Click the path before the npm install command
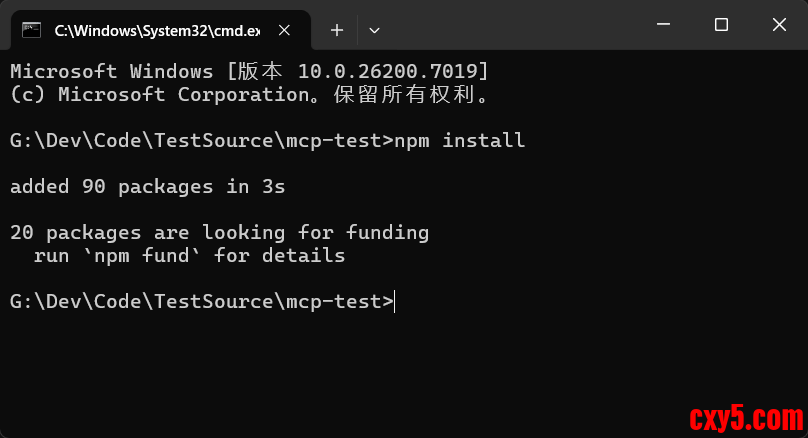This screenshot has height=438, width=808. [x=196, y=141]
